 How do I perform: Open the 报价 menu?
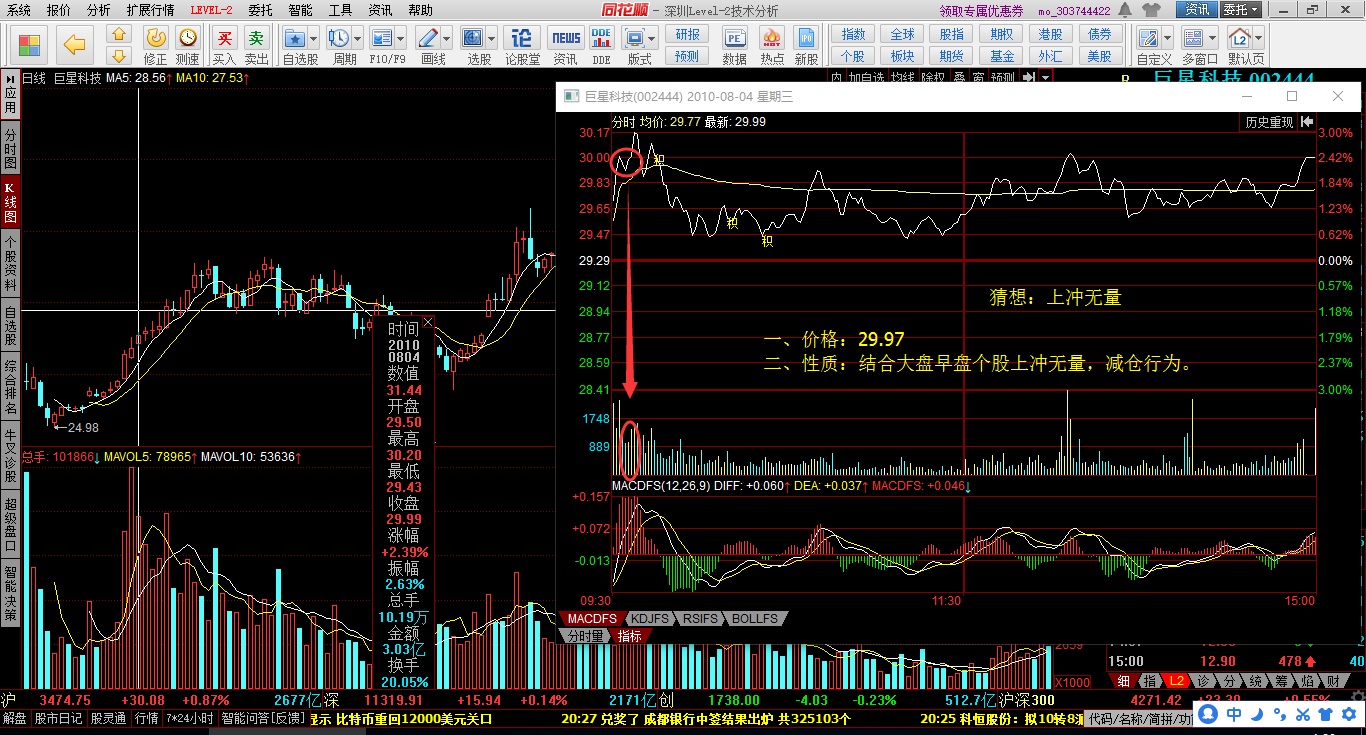pos(59,10)
